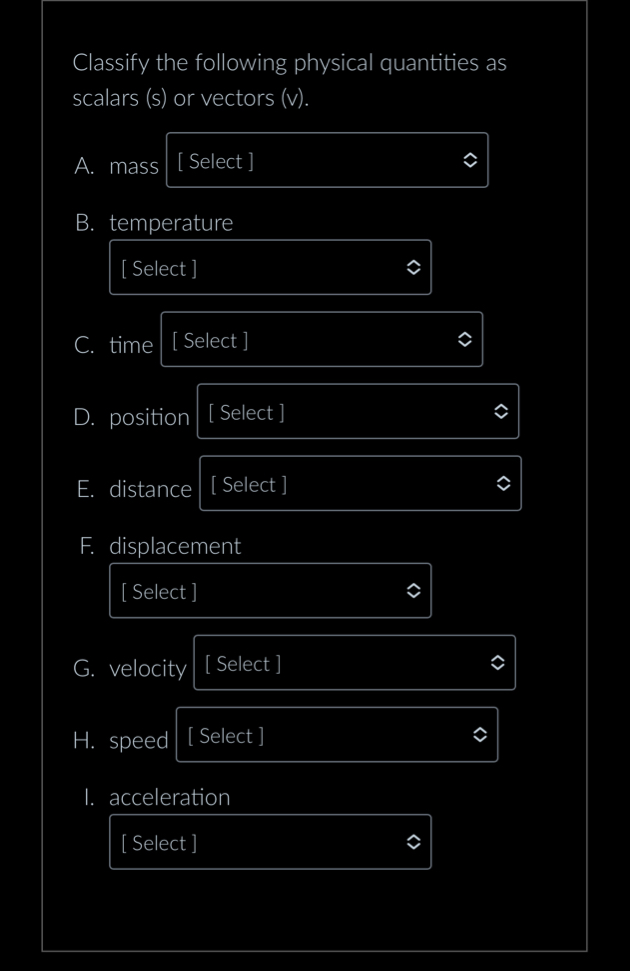Viewport: 630px width, 971px height.
Task: Click the up-down chevron icon for distance
Action: click(x=504, y=484)
